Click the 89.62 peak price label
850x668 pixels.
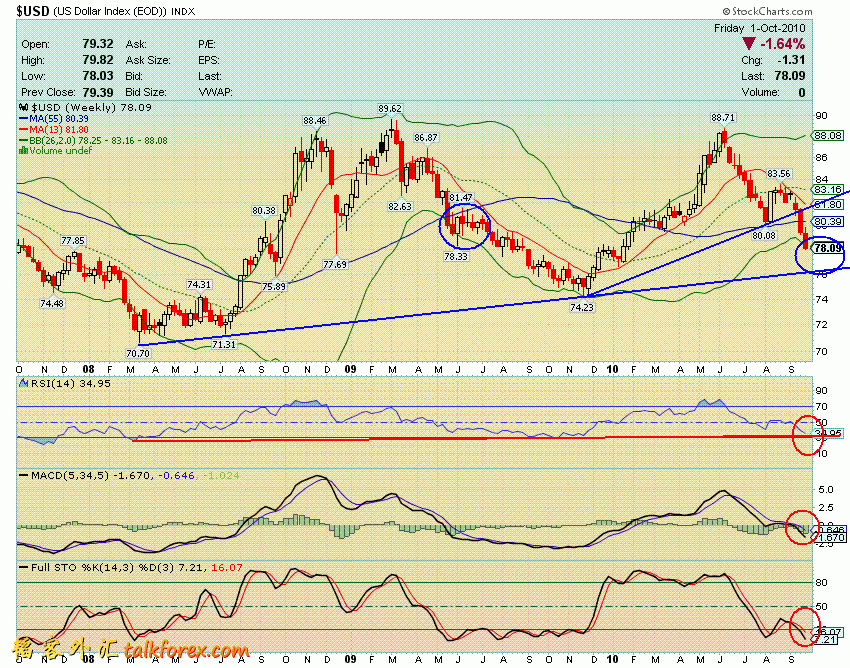point(390,108)
